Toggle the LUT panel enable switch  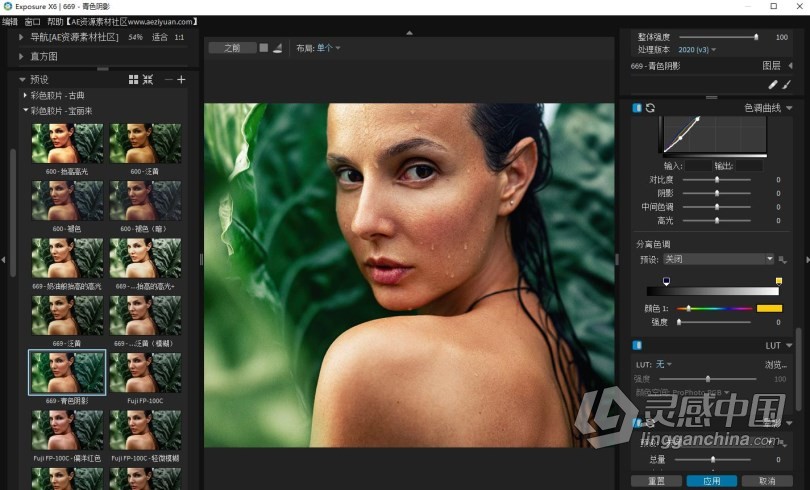pos(637,345)
